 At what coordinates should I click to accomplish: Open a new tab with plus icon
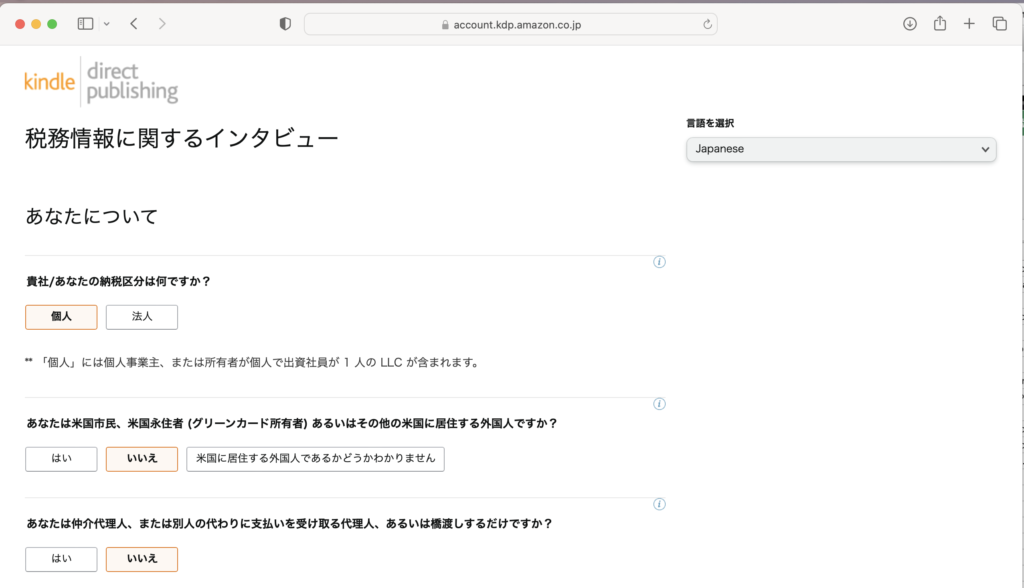[969, 24]
